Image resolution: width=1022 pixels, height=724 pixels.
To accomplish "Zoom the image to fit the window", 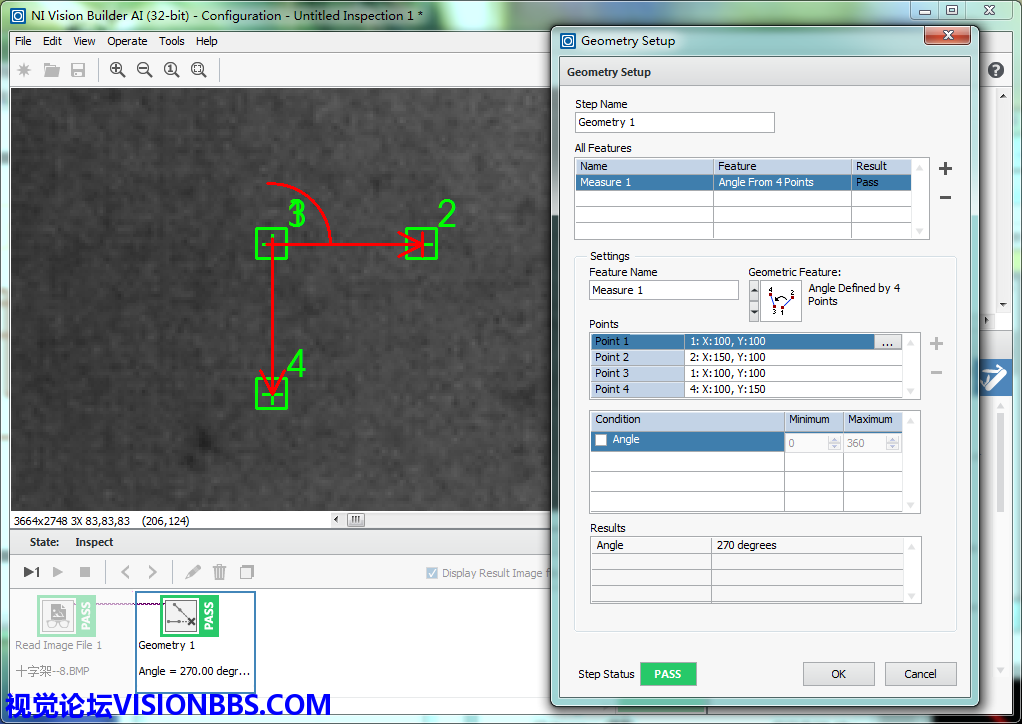I will point(199,70).
